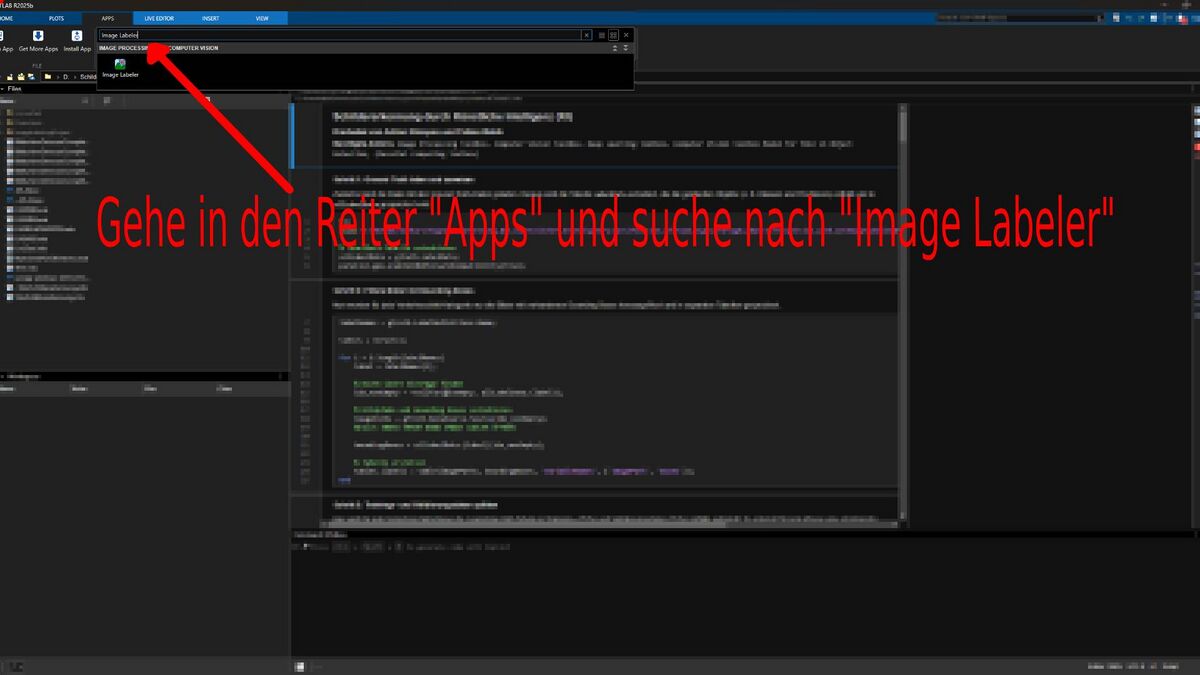Click the Get More Apps icon
This screenshot has height=675, width=1200.
pos(38,40)
